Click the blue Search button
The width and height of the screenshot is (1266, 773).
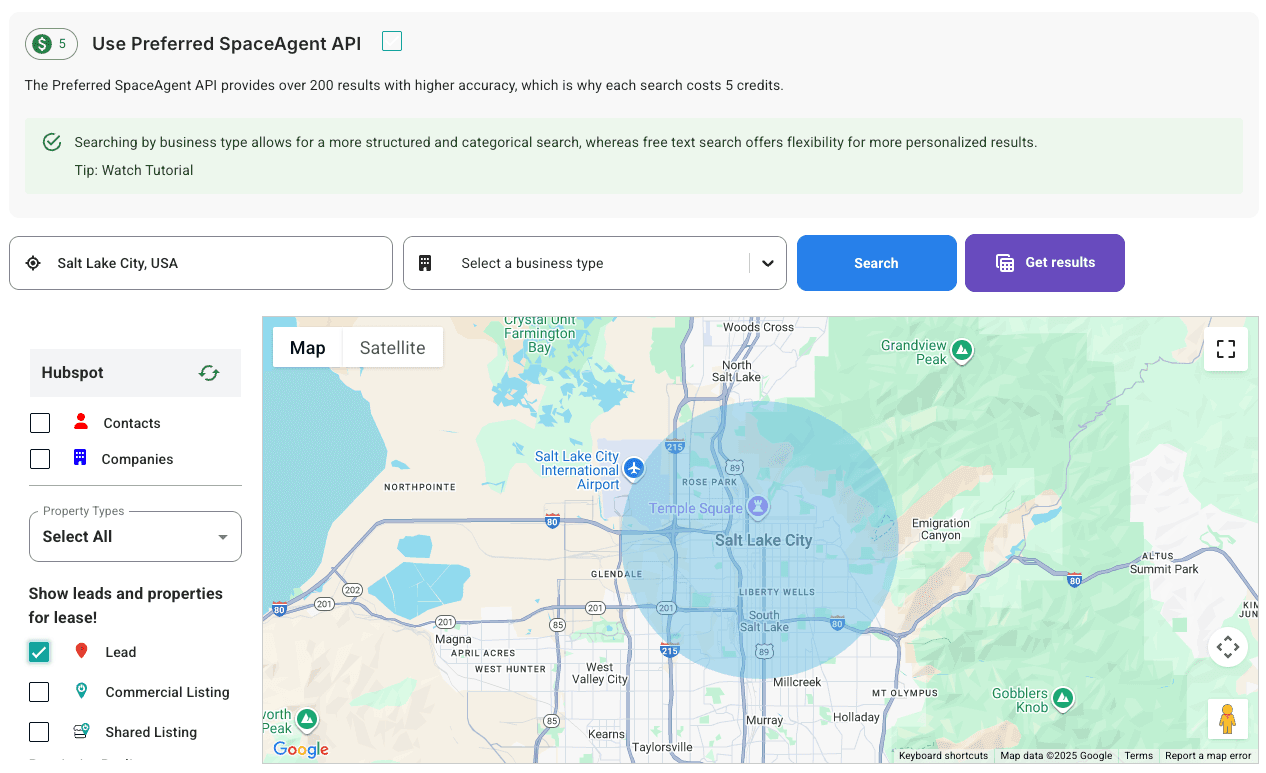click(x=876, y=263)
